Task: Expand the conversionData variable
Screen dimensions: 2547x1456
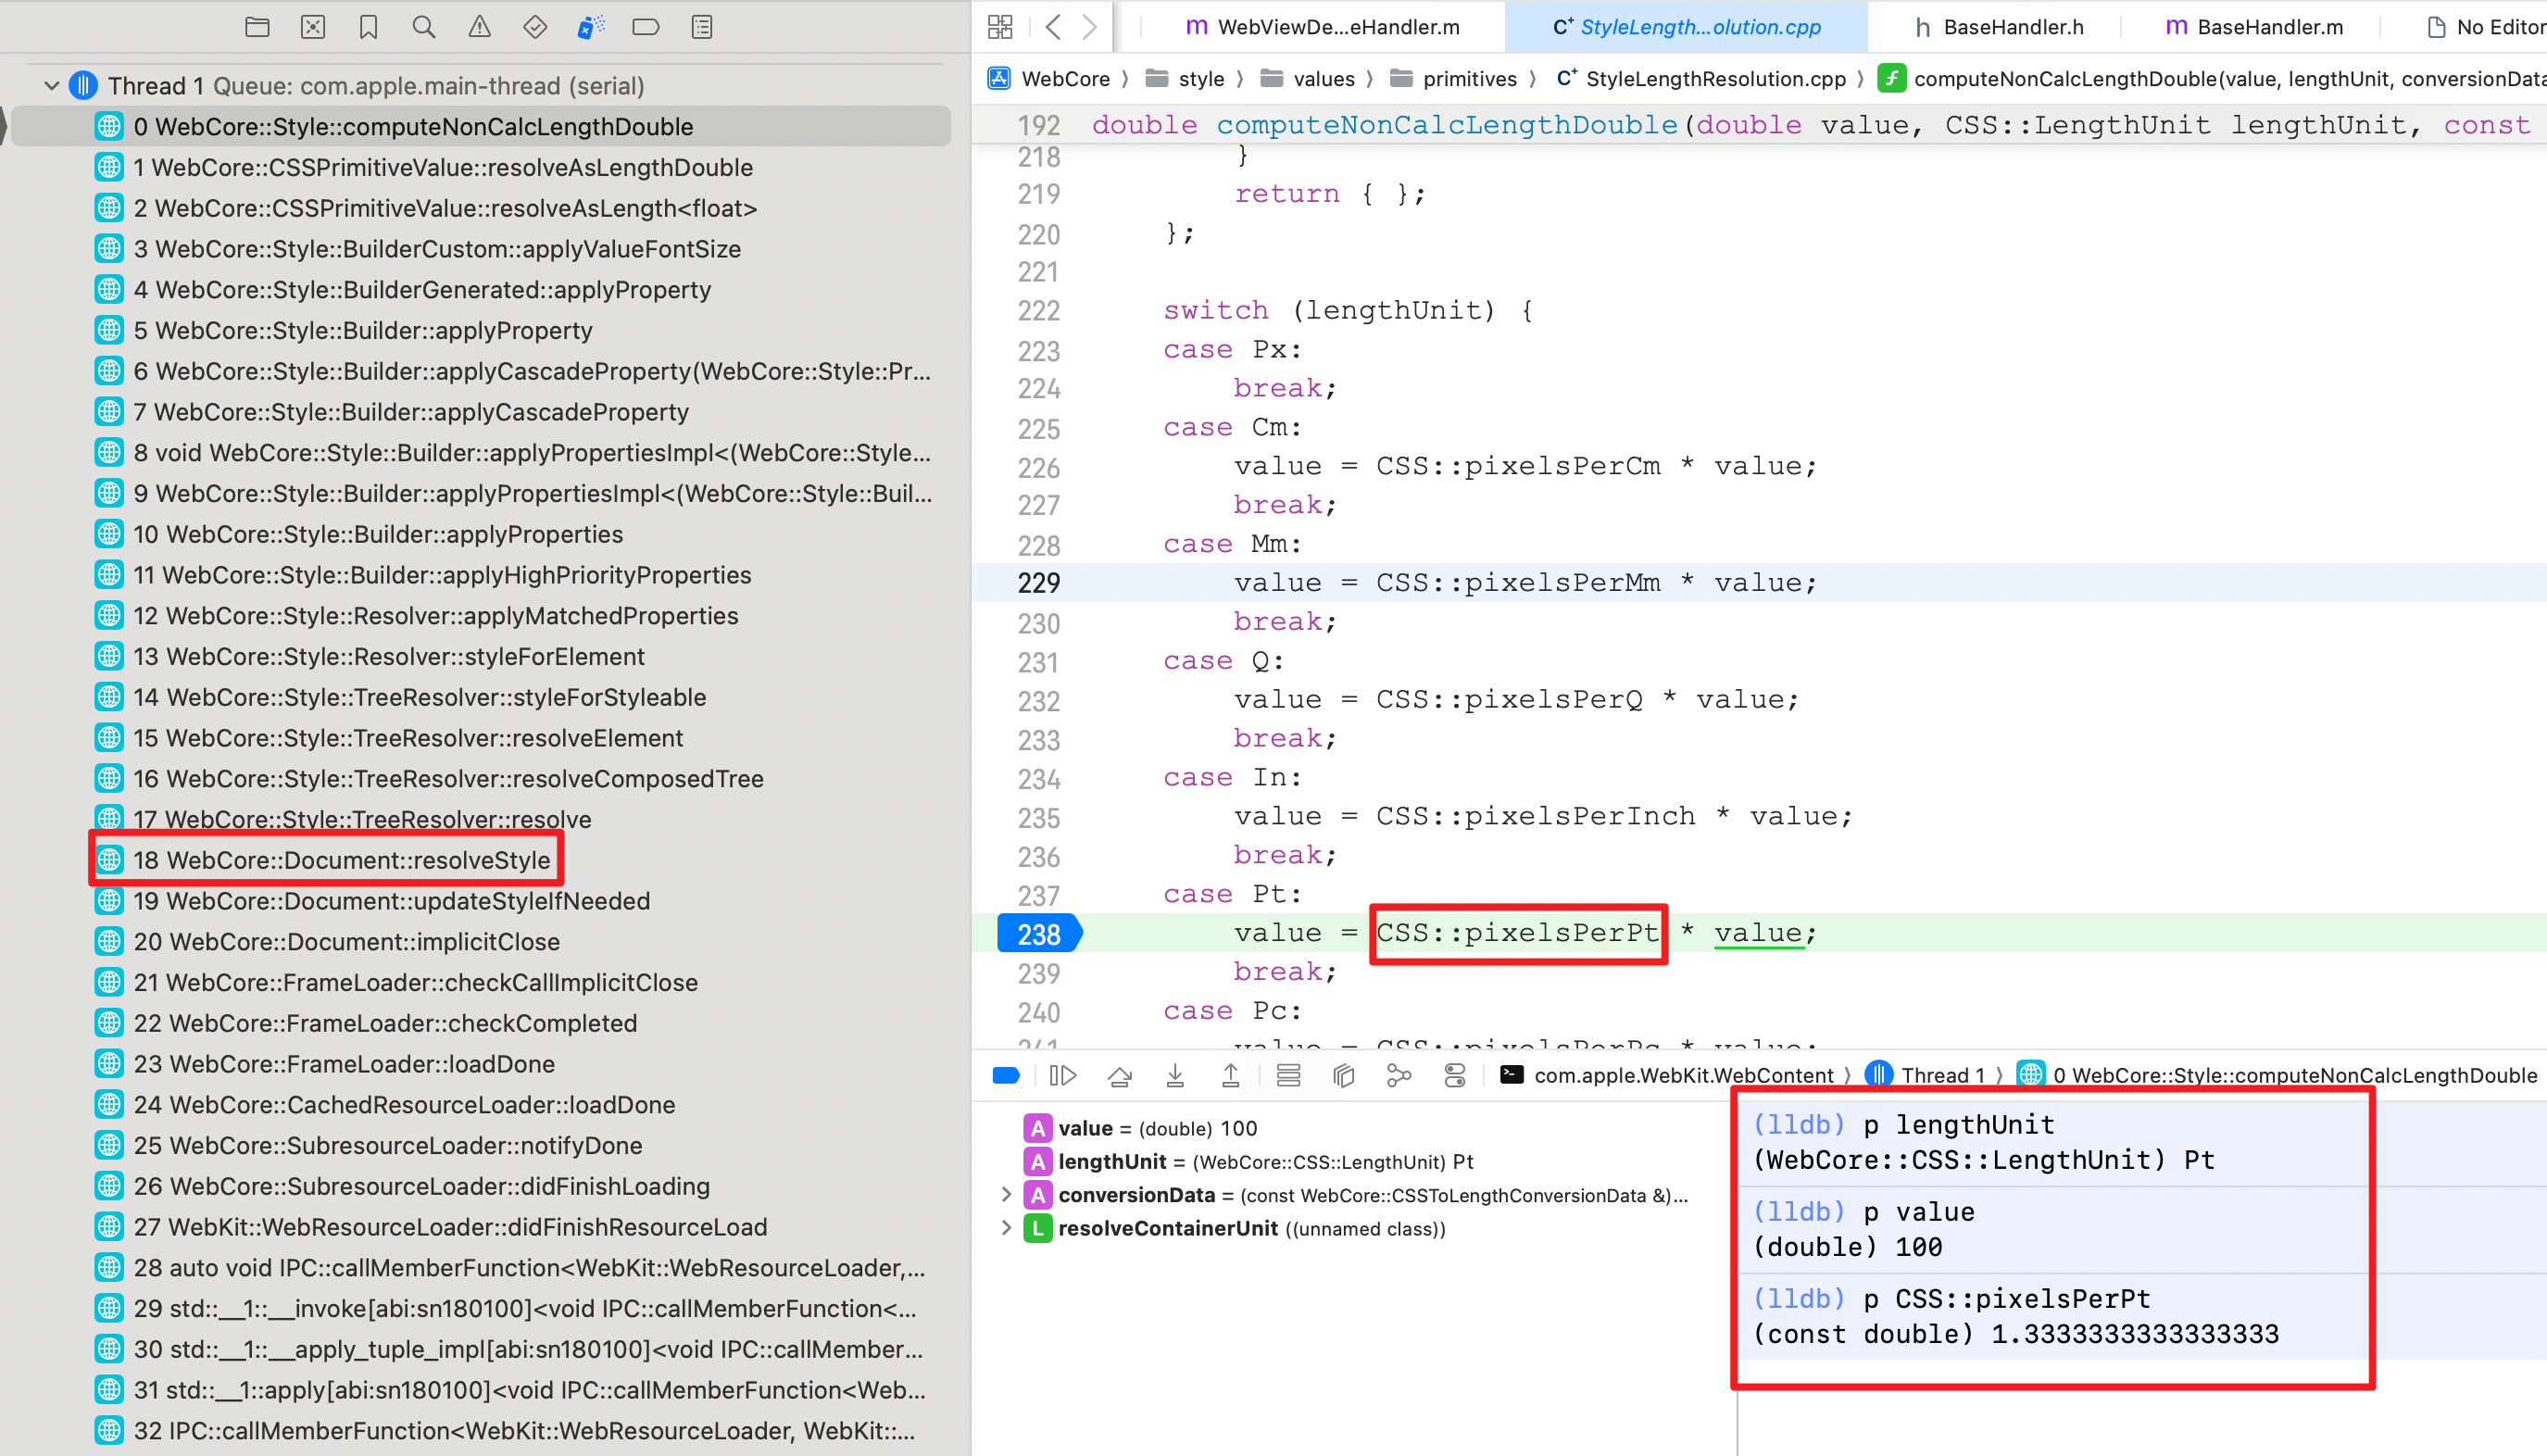Action: click(x=1006, y=1194)
